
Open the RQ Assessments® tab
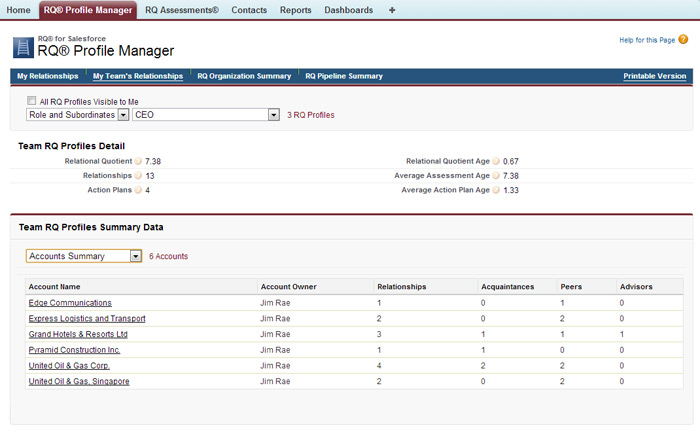182,10
